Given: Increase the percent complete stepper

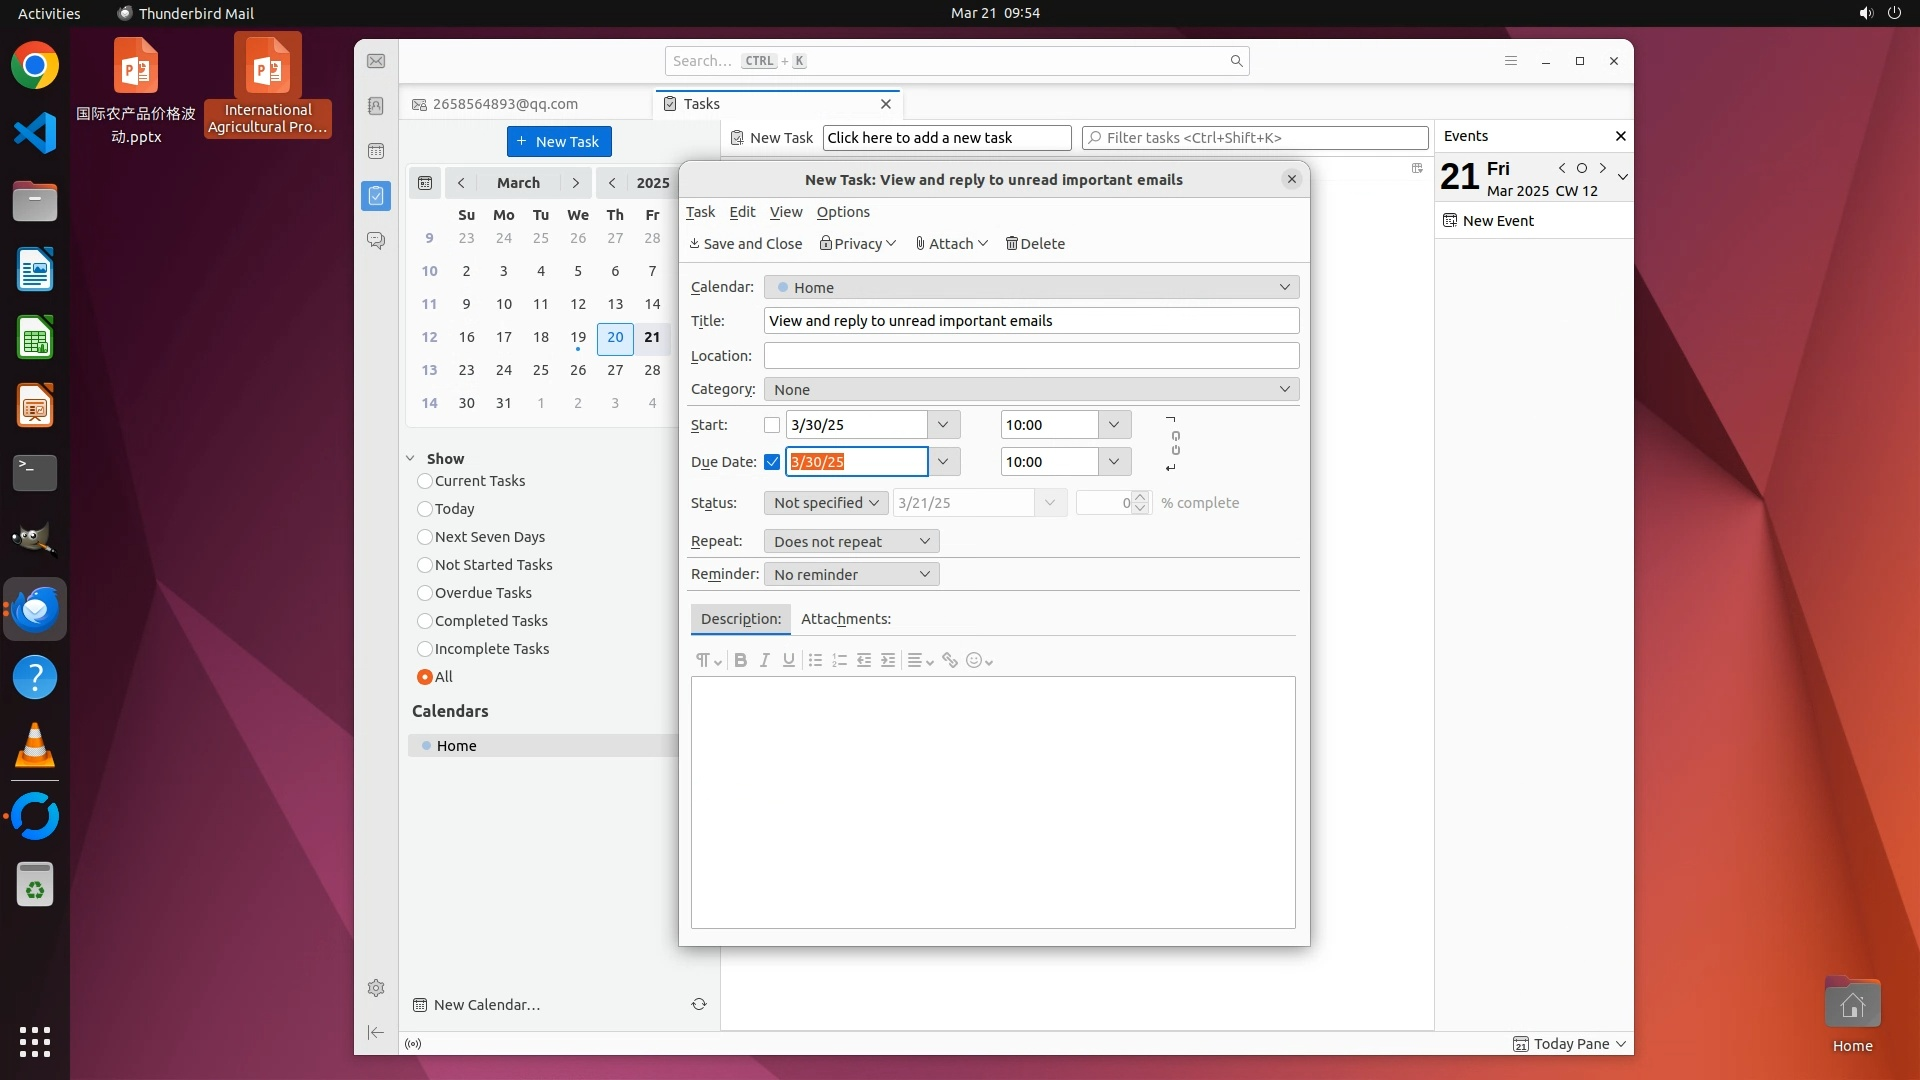Looking at the screenshot, I should pyautogui.click(x=1140, y=497).
